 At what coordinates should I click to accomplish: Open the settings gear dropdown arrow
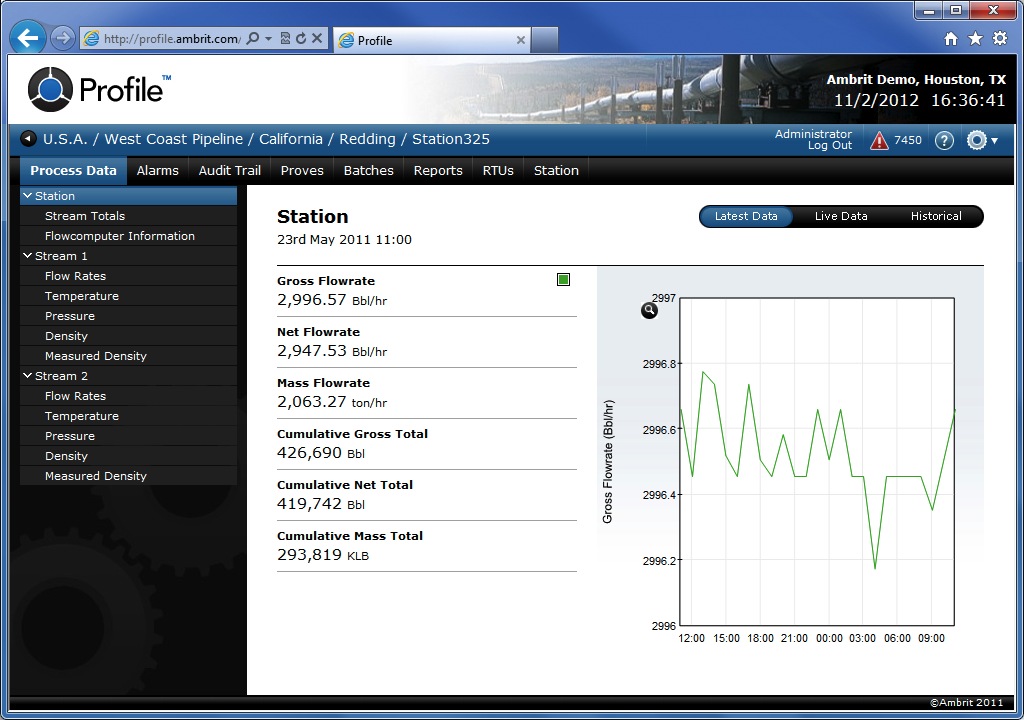point(994,140)
